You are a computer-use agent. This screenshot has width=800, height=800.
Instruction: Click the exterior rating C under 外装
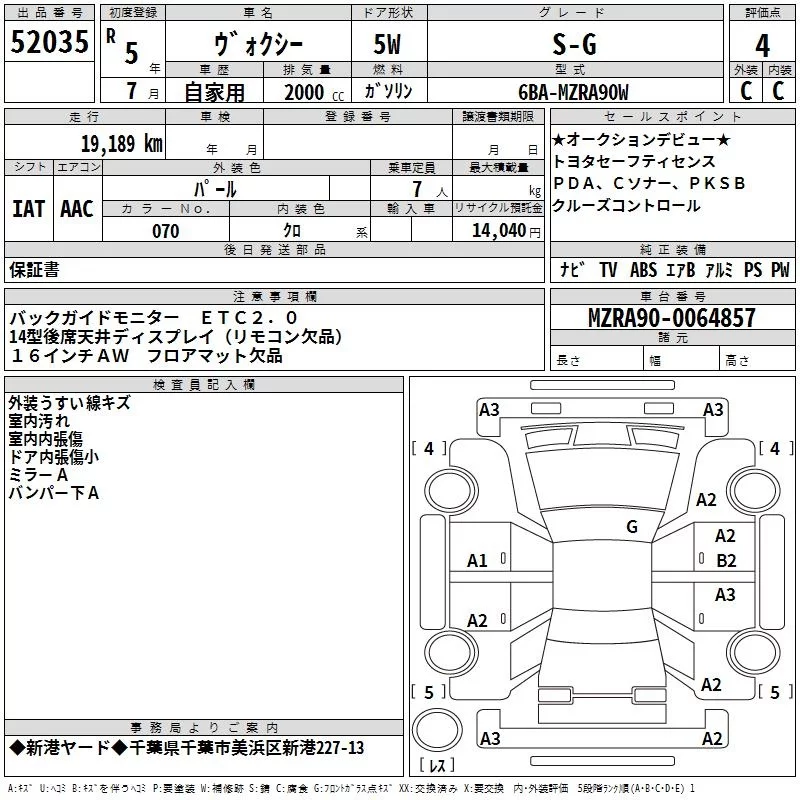746,91
